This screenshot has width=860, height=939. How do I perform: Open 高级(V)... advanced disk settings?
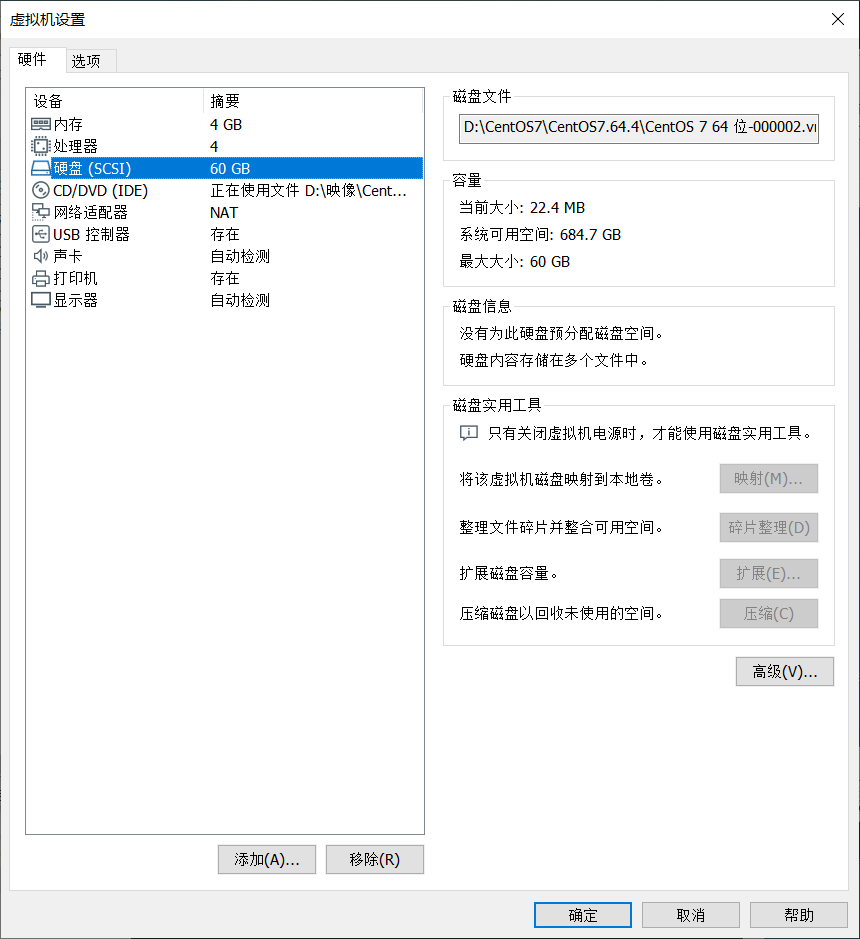pyautogui.click(x=785, y=671)
